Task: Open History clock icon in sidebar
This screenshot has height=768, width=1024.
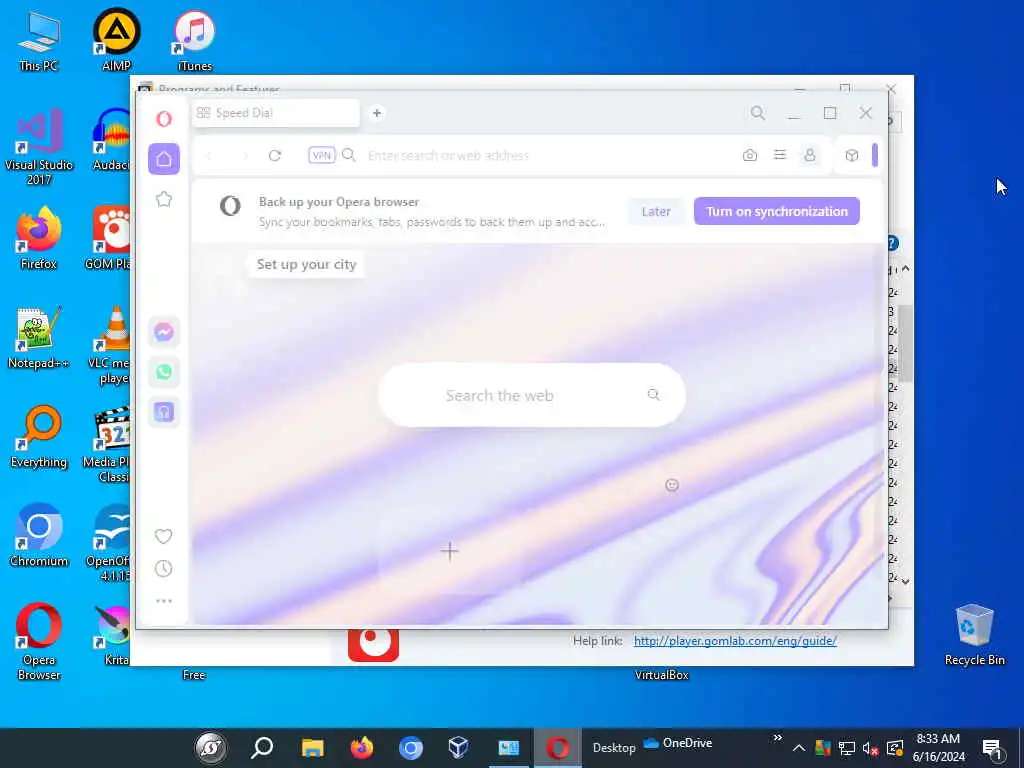Action: click(163, 569)
